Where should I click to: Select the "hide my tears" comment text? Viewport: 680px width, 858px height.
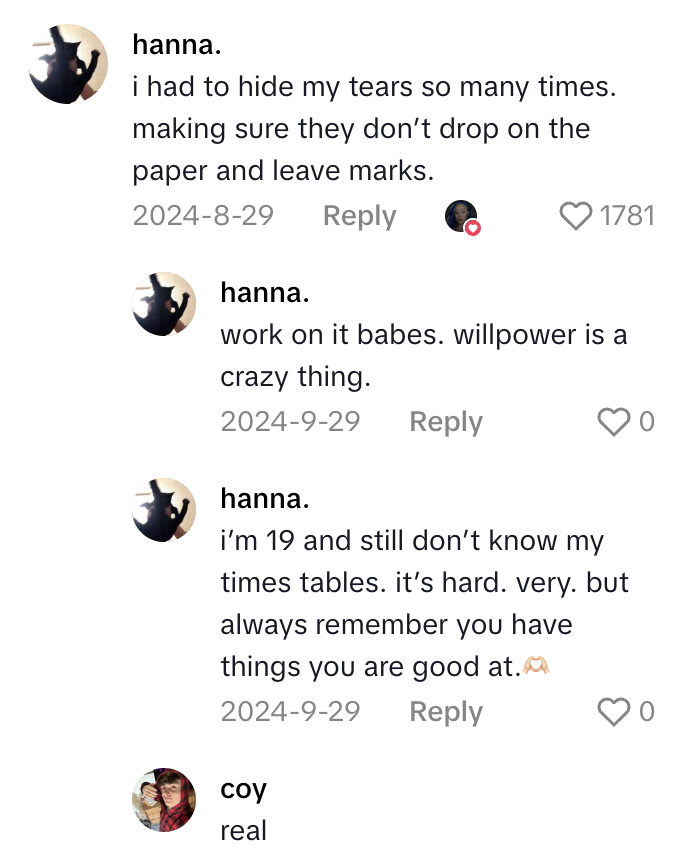click(x=374, y=129)
